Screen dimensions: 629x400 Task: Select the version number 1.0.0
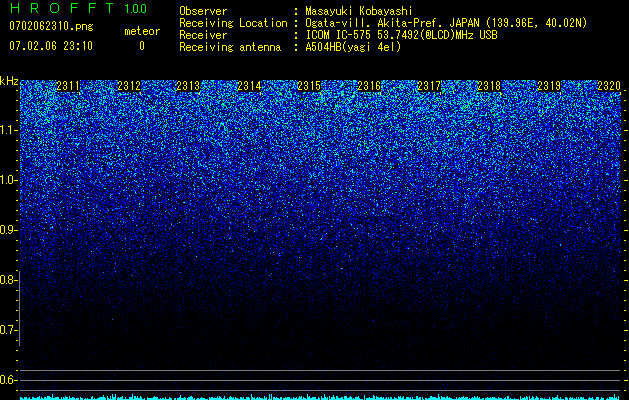[136, 9]
